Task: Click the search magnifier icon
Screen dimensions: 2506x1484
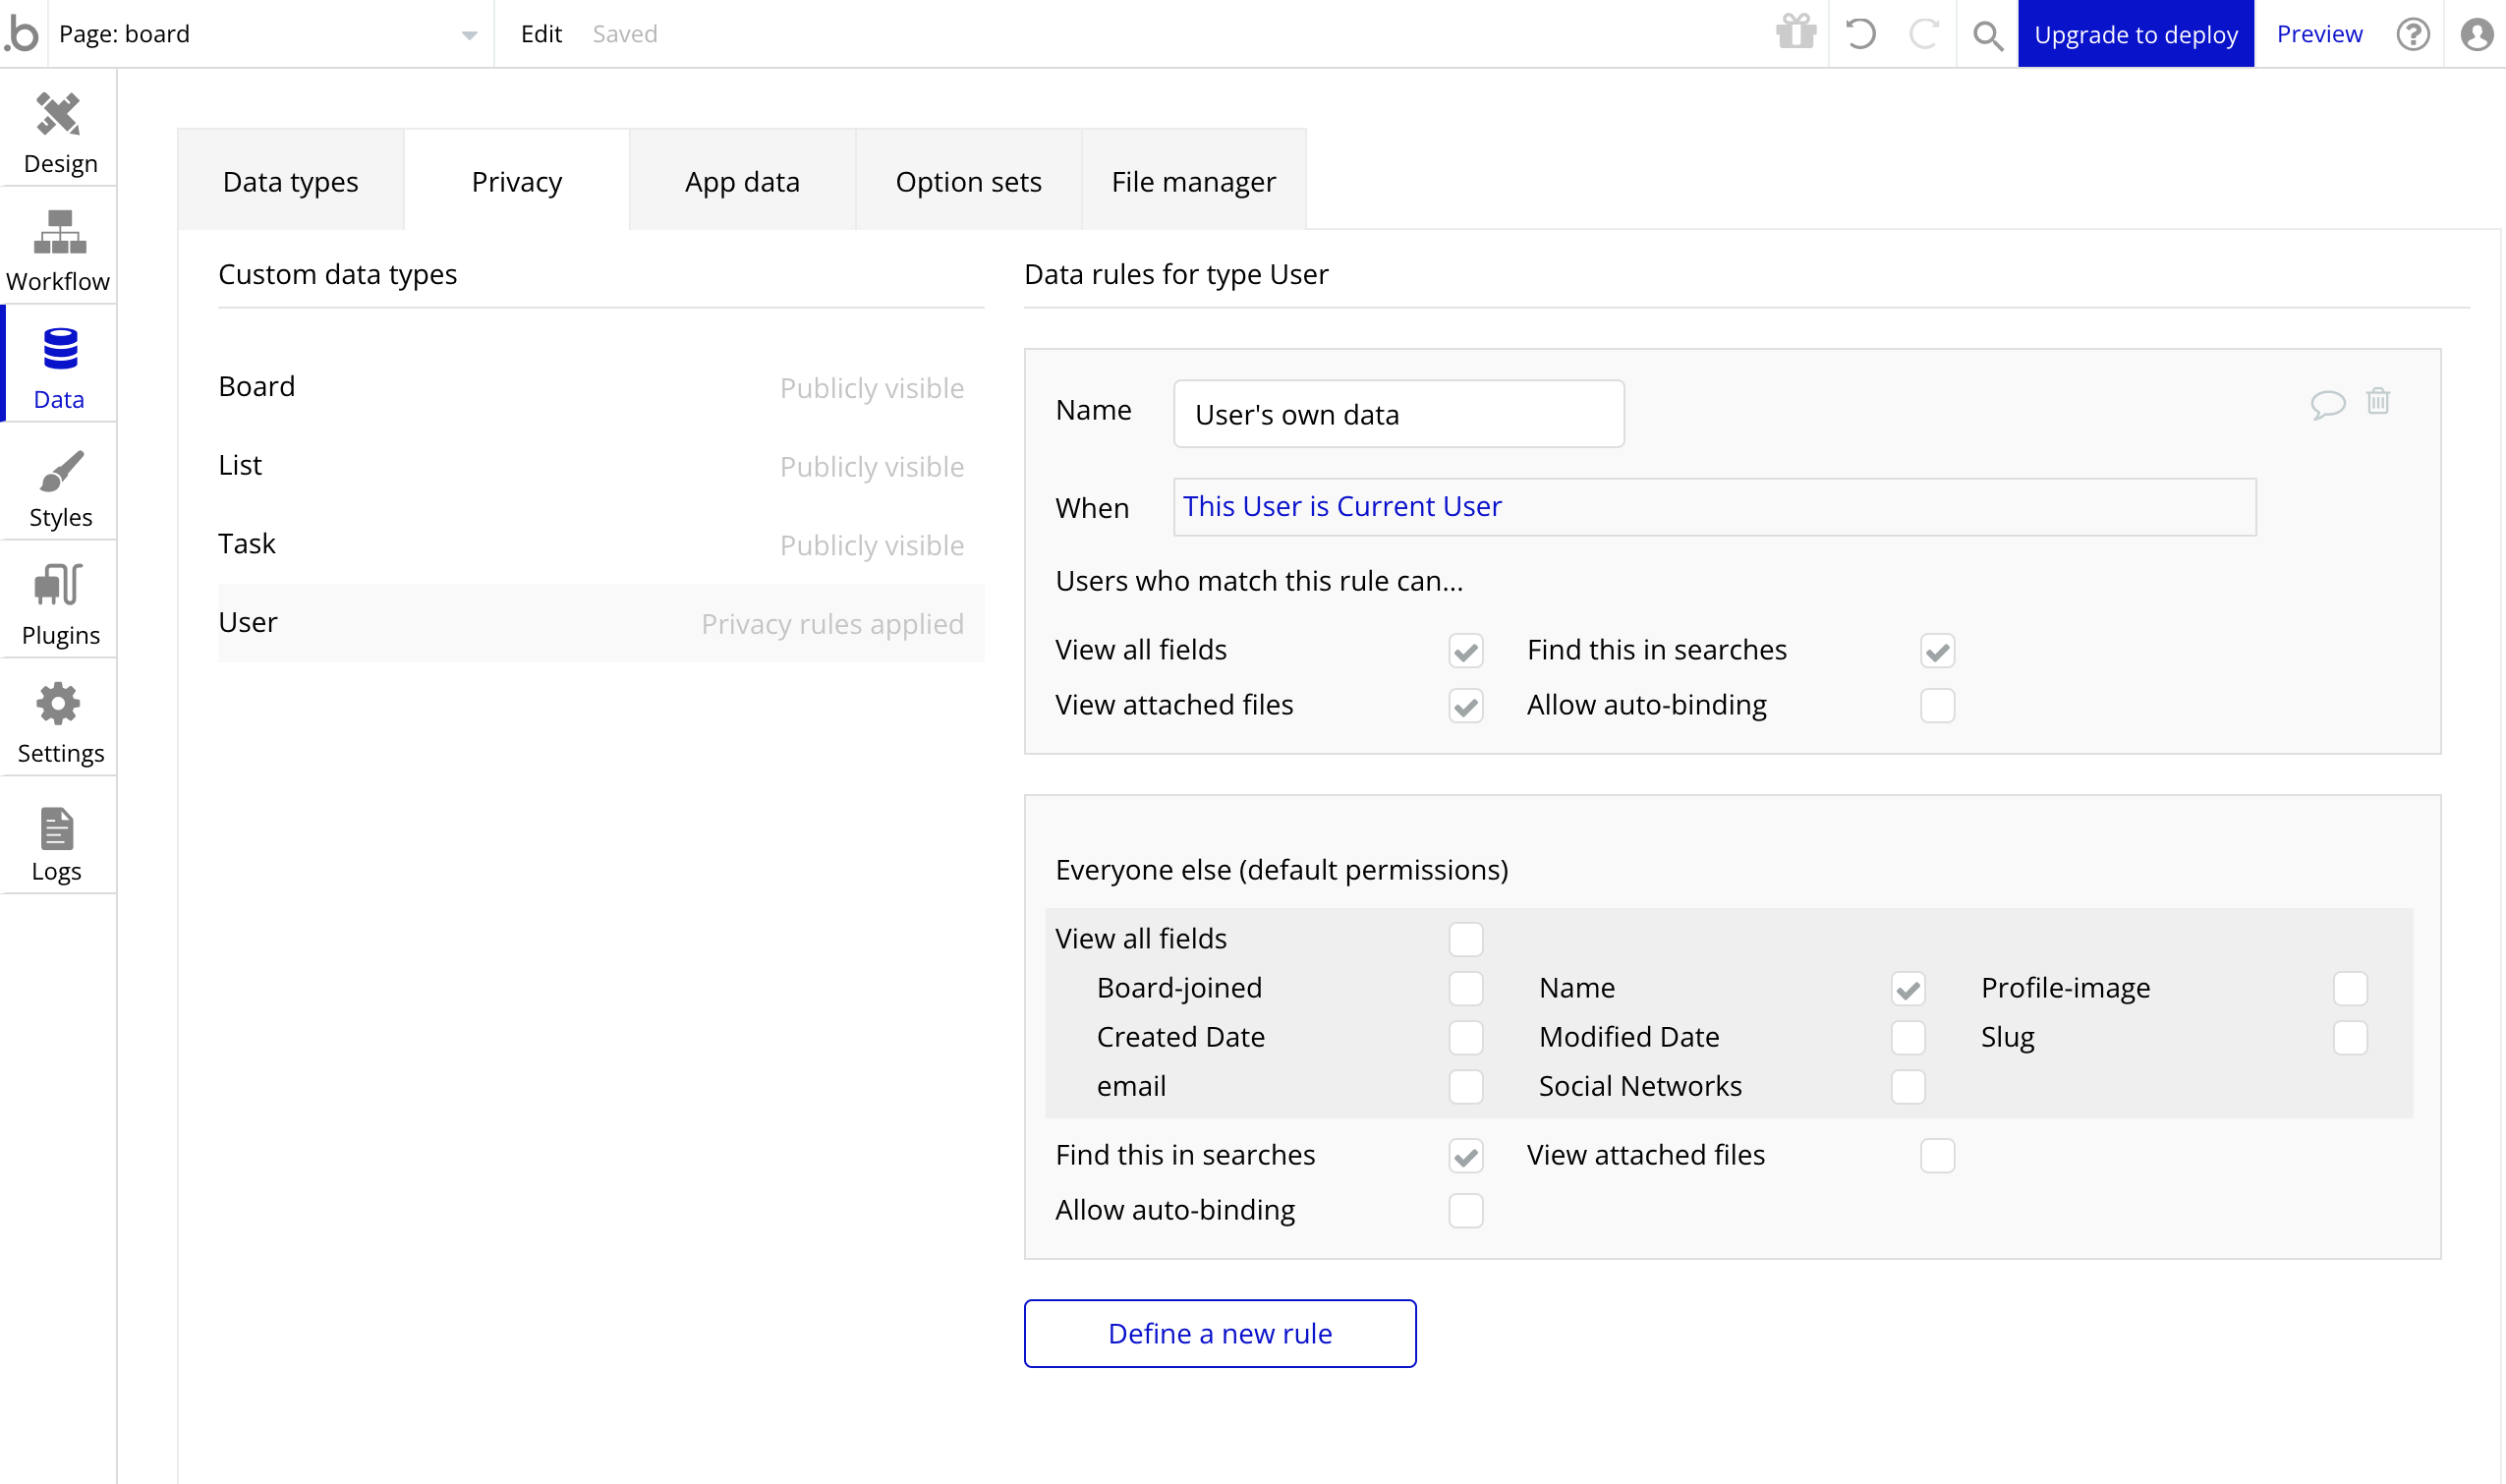Action: tap(1987, 35)
